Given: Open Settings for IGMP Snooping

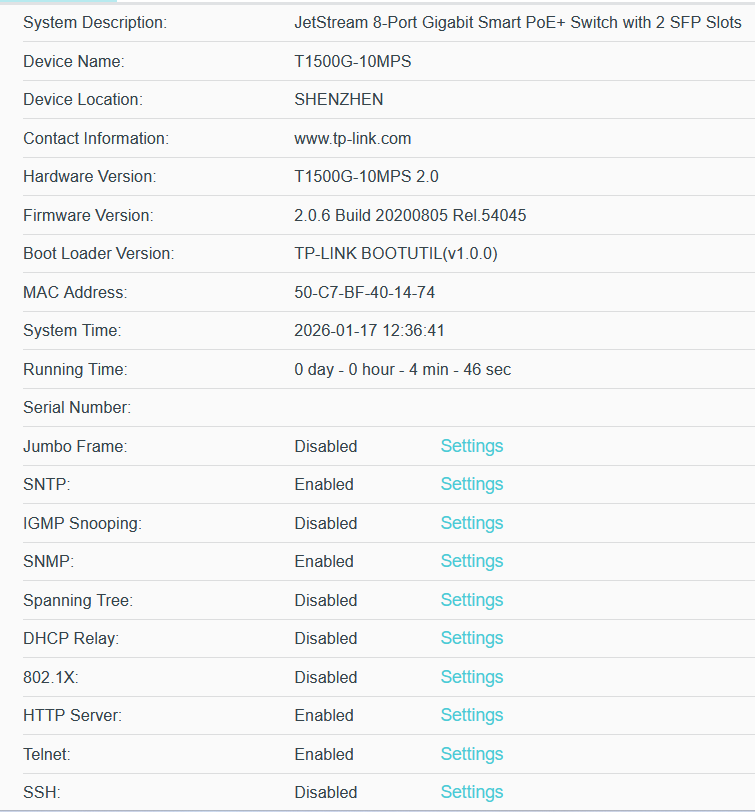Looking at the screenshot, I should (471, 523).
